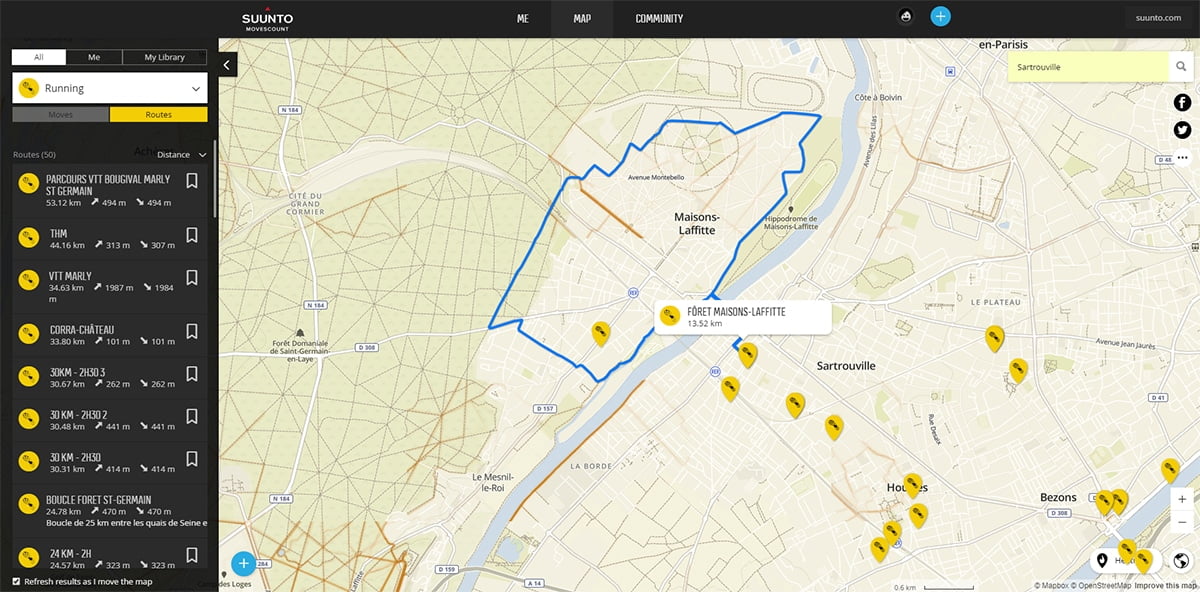
Task: Open the COMMUNITY menu item
Action: (x=659, y=19)
